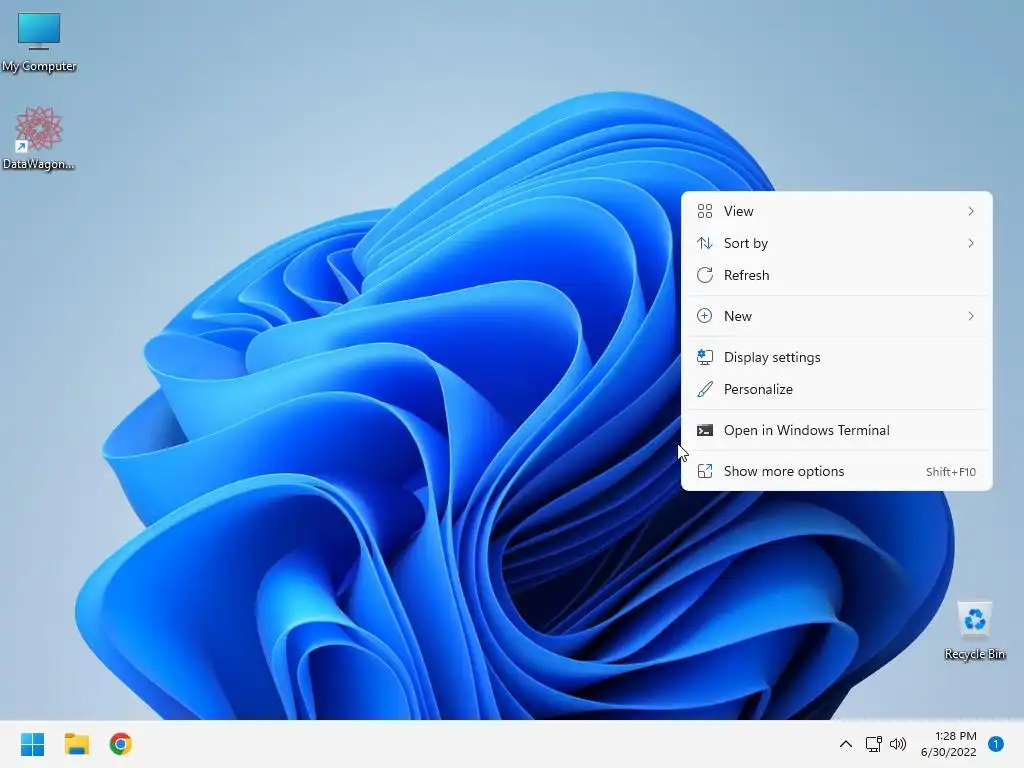Launch Google Chrome from the taskbar
Viewport: 1024px width, 768px height.
(x=121, y=744)
